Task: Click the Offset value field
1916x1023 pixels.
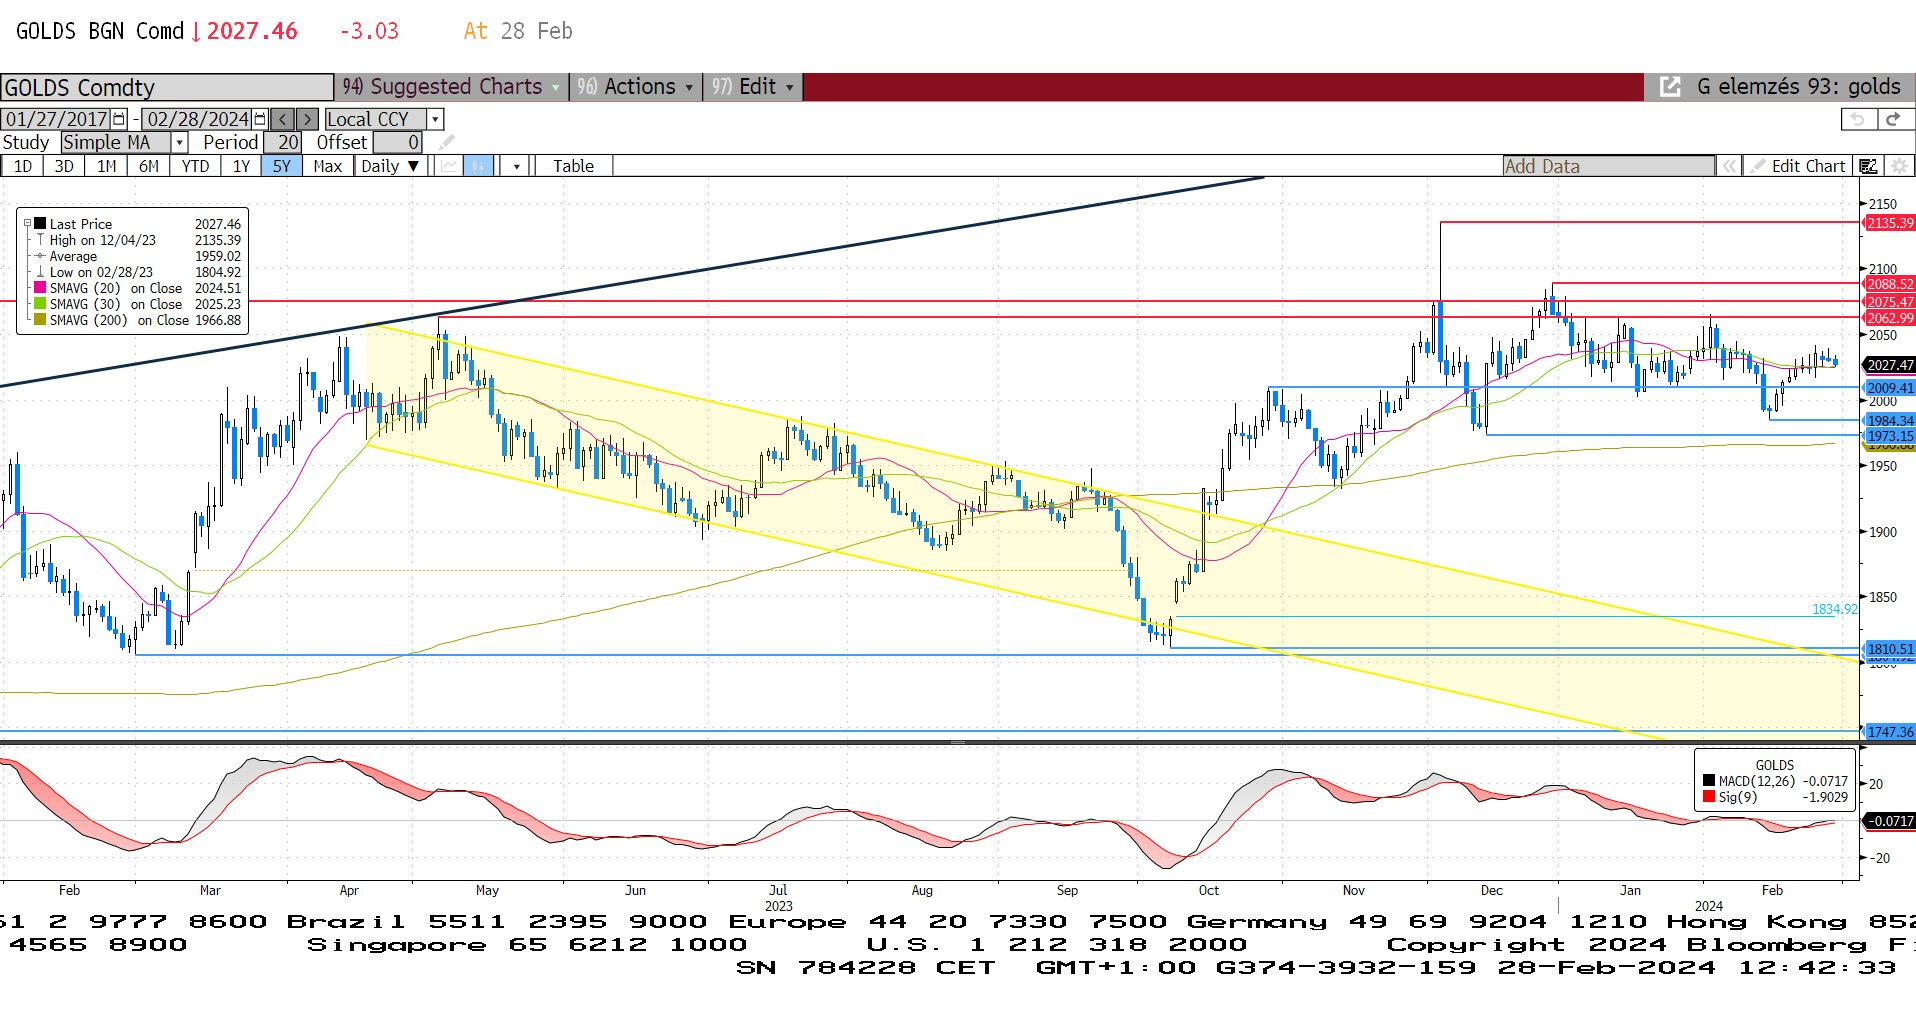Action: coord(398,143)
